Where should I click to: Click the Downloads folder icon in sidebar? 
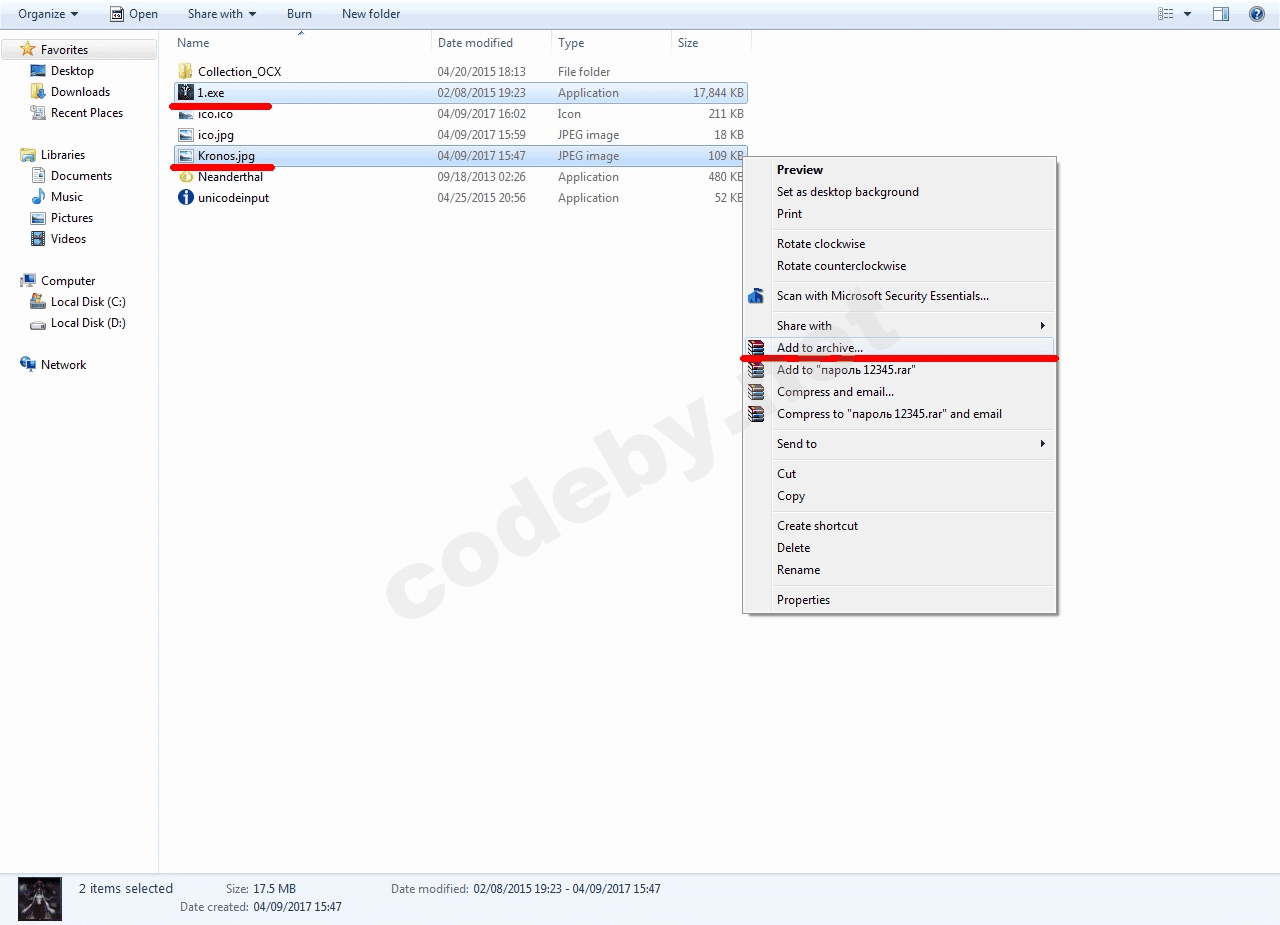38,92
